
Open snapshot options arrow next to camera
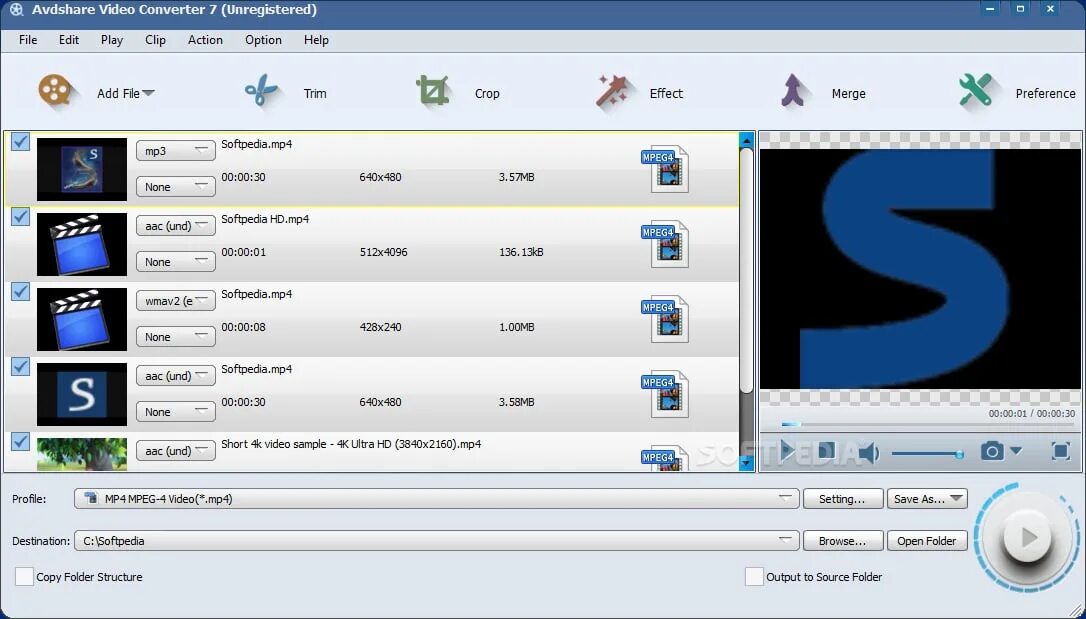(x=1015, y=451)
